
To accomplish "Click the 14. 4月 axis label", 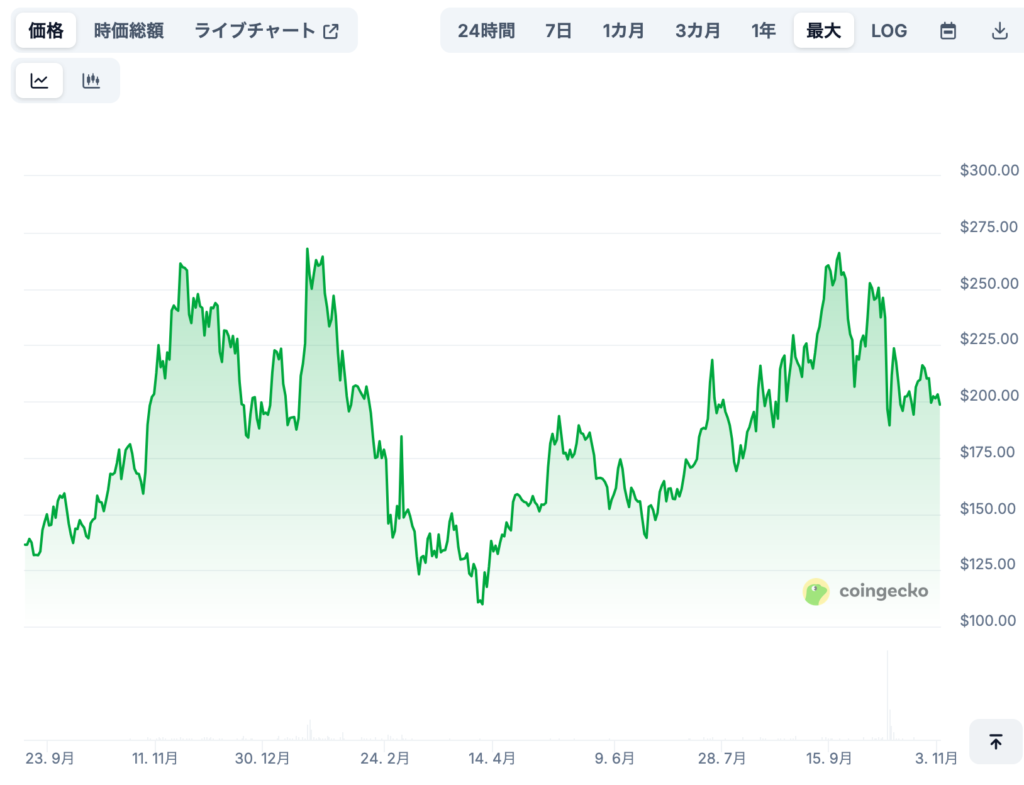I will tap(490, 759).
